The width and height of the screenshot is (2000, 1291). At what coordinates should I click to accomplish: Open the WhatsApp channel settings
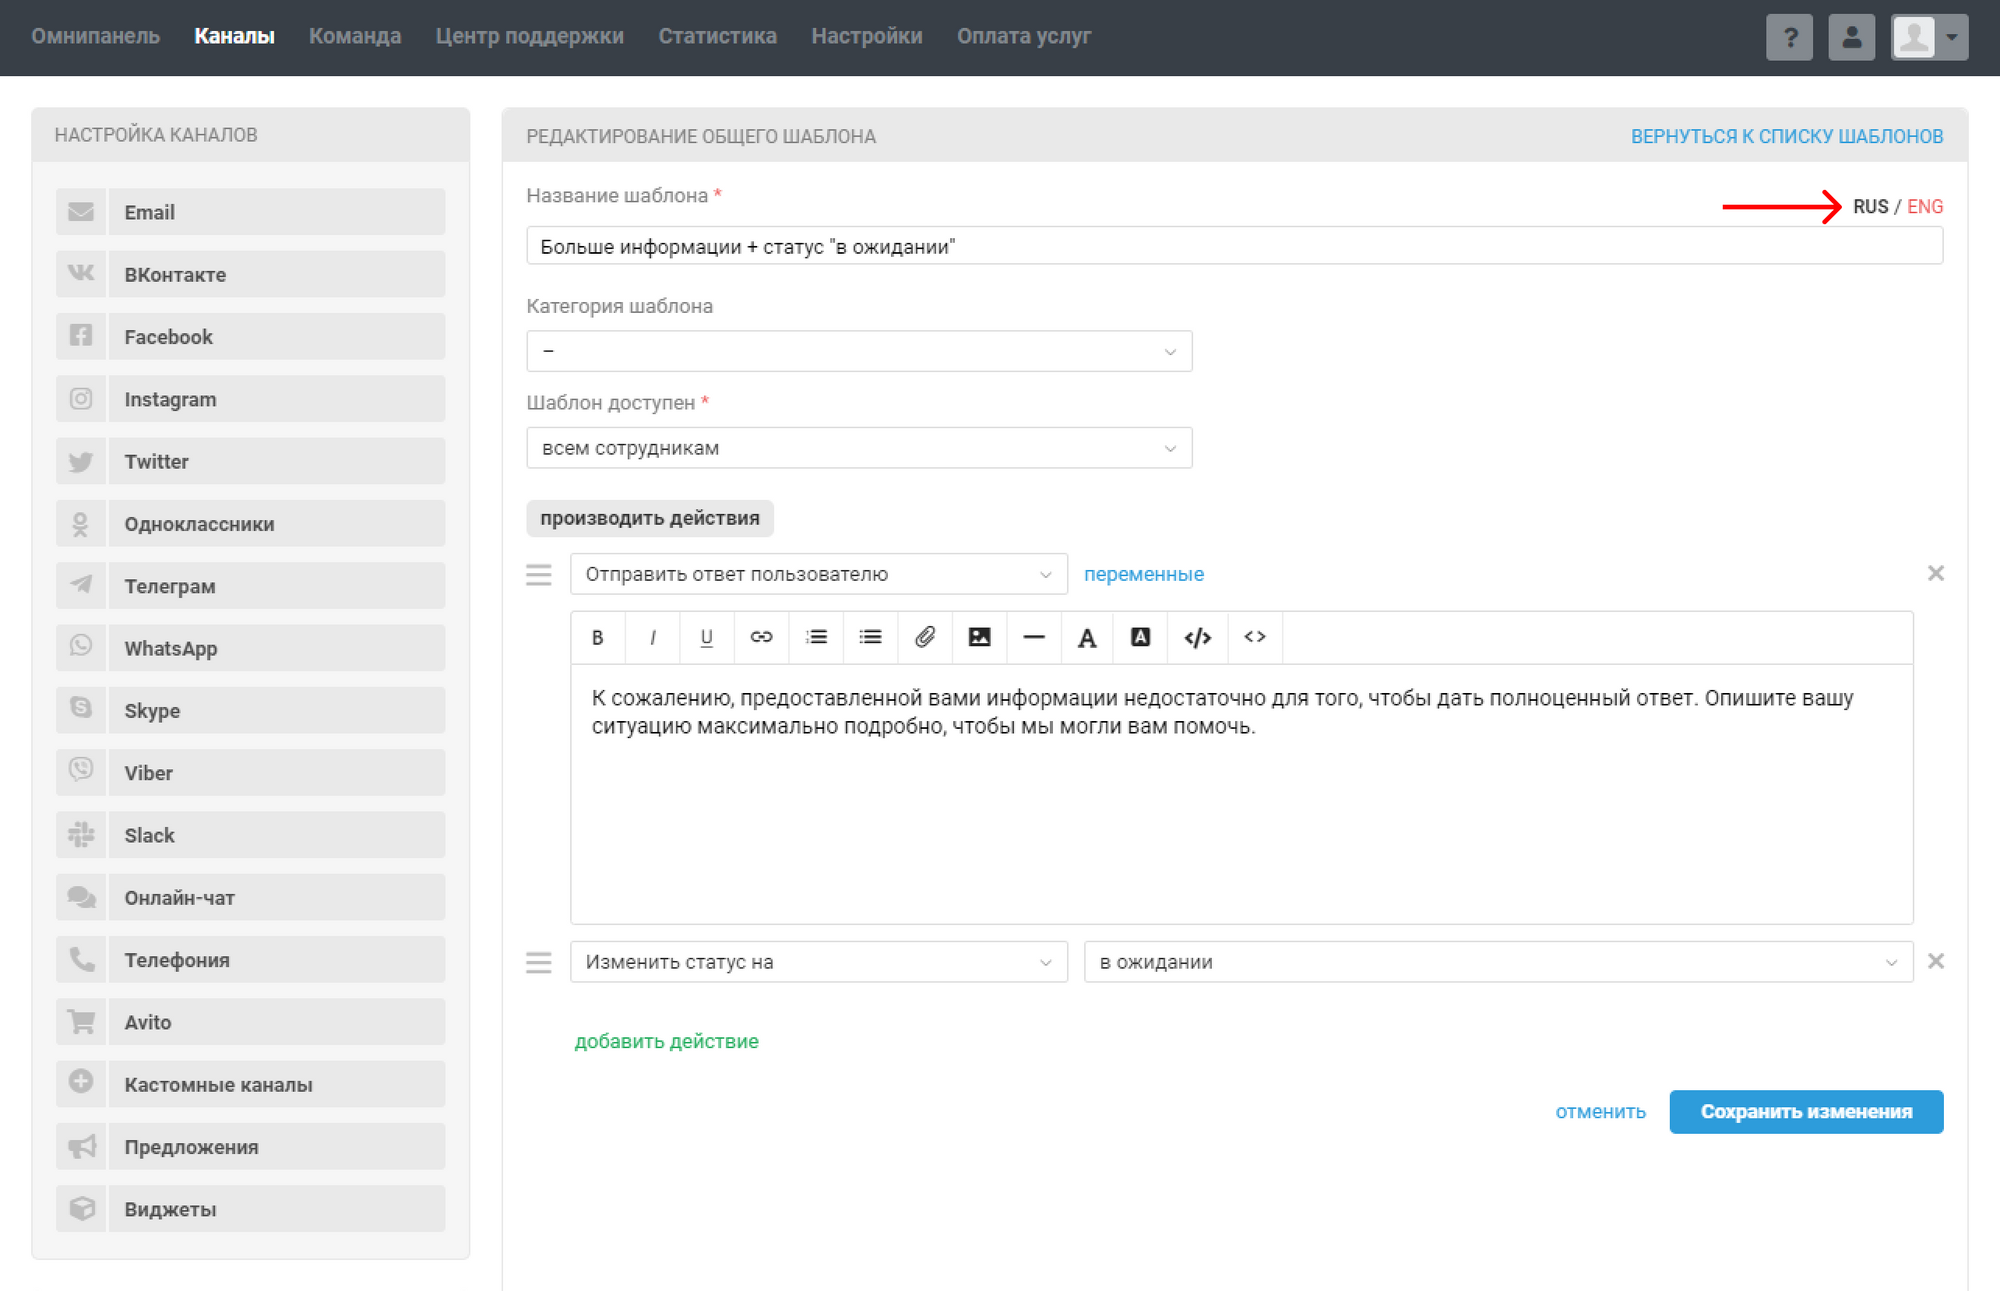pyautogui.click(x=250, y=648)
